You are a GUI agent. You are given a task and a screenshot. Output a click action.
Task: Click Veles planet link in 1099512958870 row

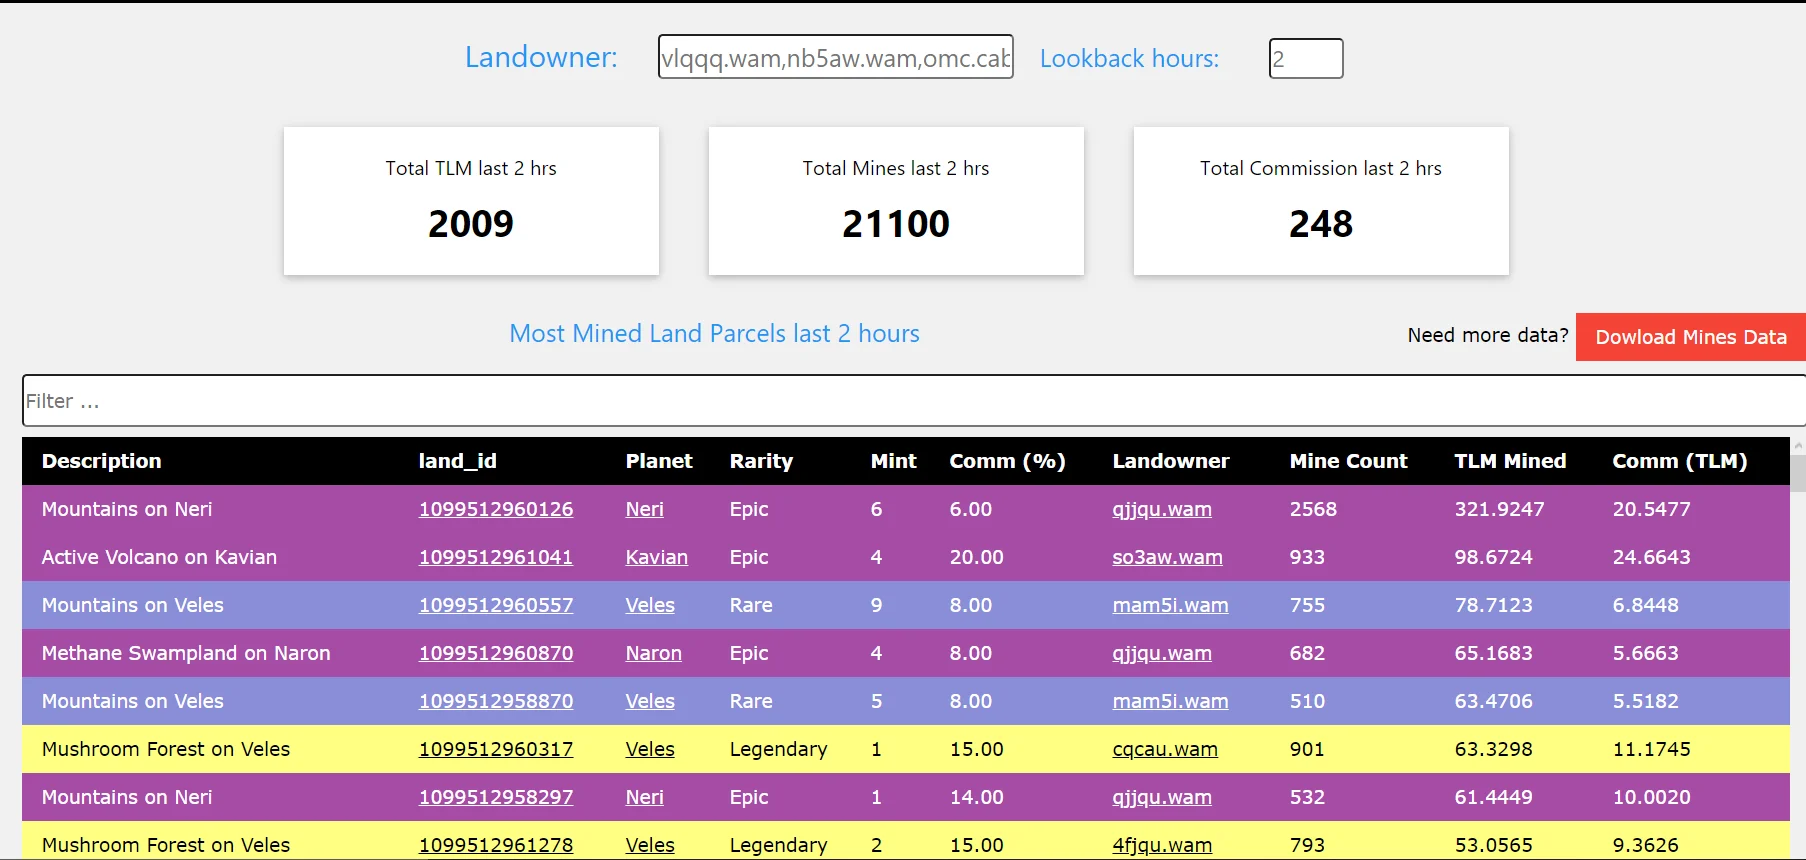click(x=650, y=701)
